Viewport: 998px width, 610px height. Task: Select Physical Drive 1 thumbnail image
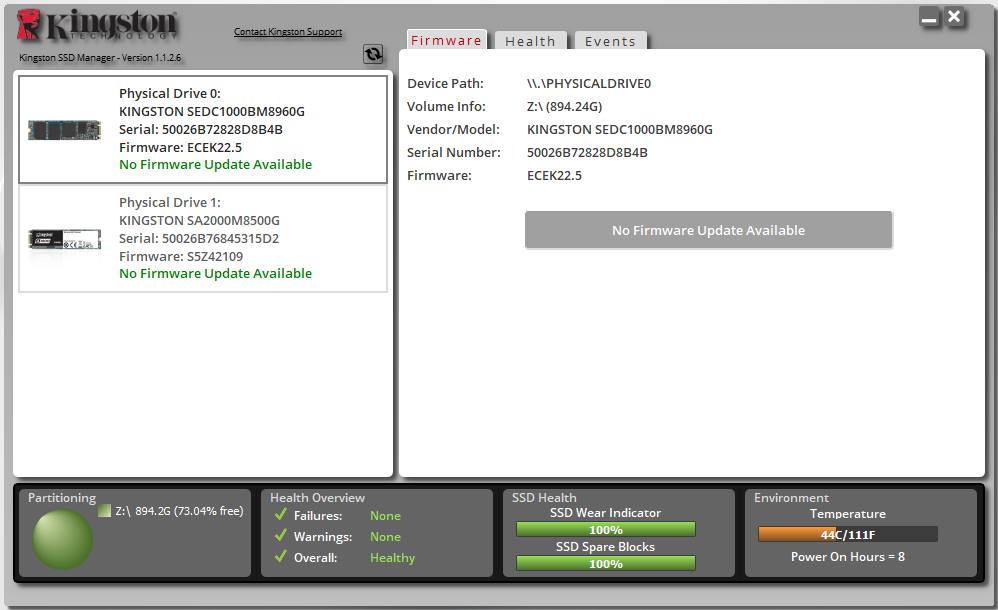tap(64, 239)
